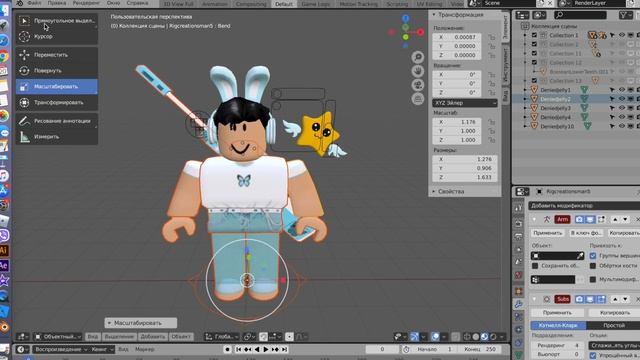Toggle viewport display icon on Subs modifier

point(590,299)
